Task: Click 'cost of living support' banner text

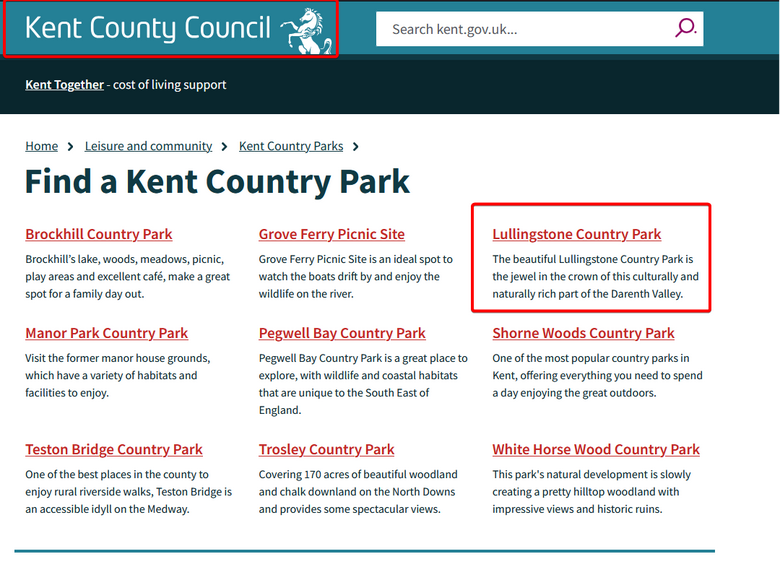Action: coord(169,85)
